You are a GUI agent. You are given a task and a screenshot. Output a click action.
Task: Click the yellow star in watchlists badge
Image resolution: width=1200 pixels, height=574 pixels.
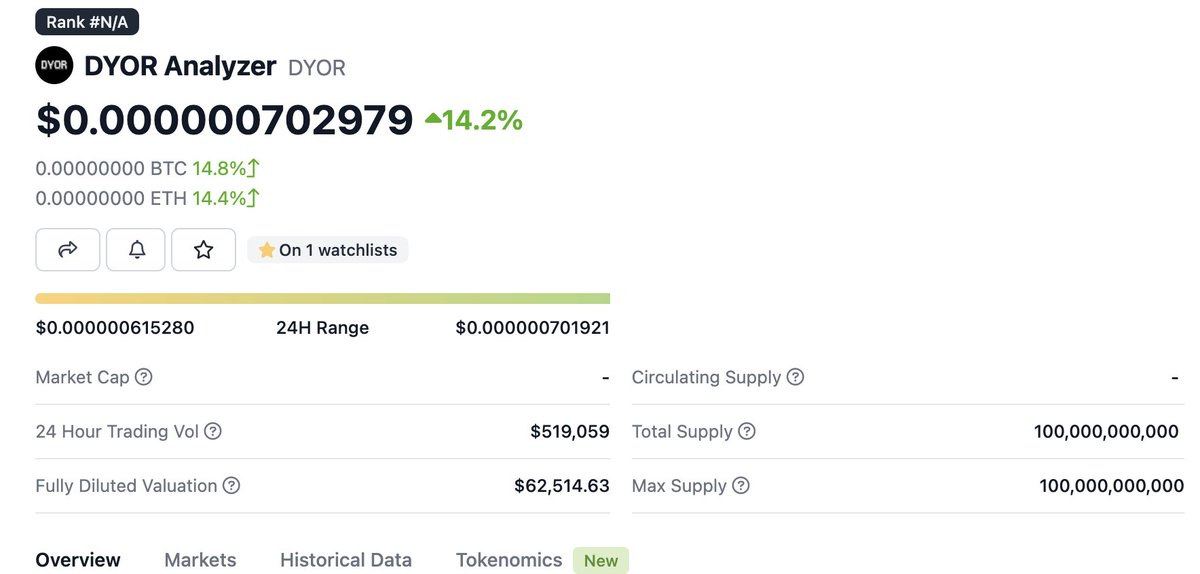[267, 250]
